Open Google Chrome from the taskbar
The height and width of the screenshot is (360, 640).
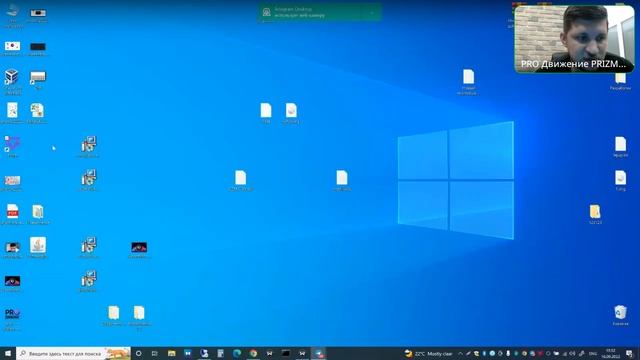[x=253, y=353]
